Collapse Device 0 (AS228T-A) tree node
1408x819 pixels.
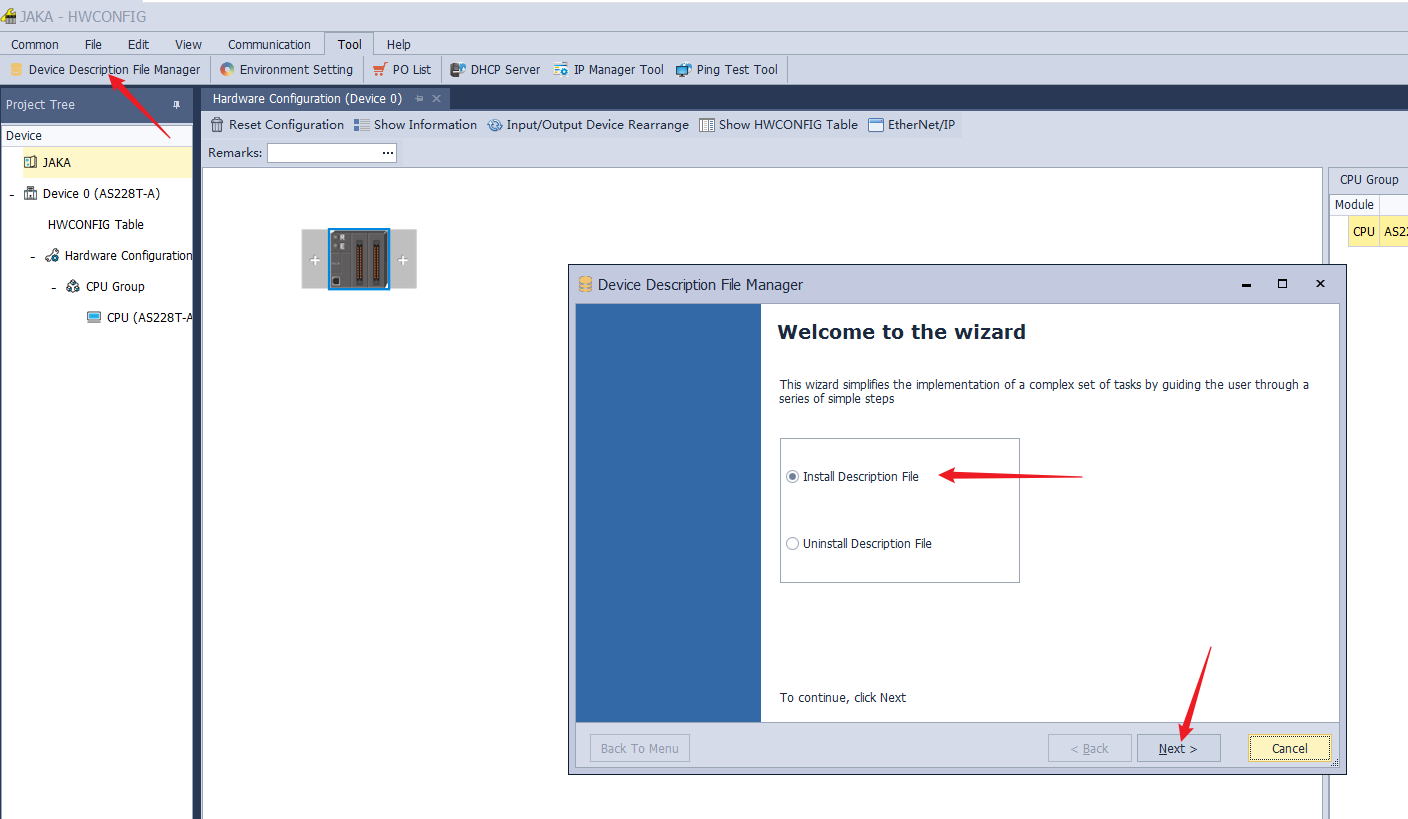point(12,194)
